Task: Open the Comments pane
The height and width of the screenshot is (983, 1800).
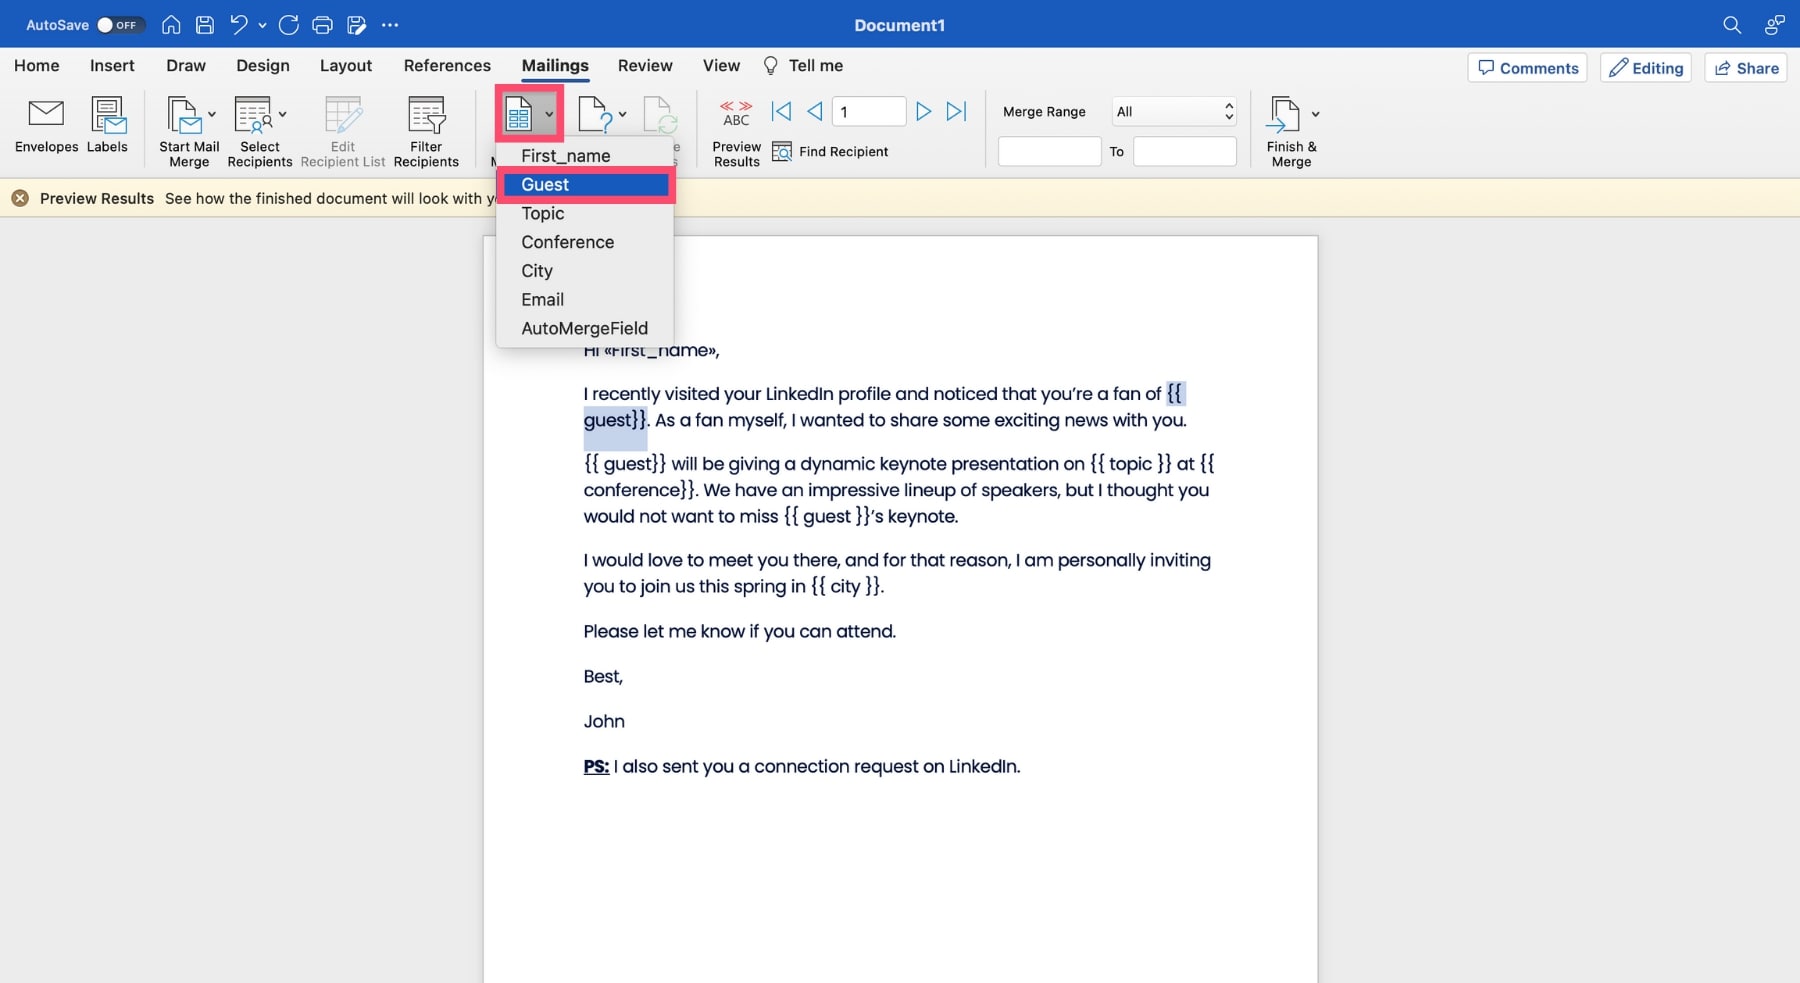Action: (1527, 68)
